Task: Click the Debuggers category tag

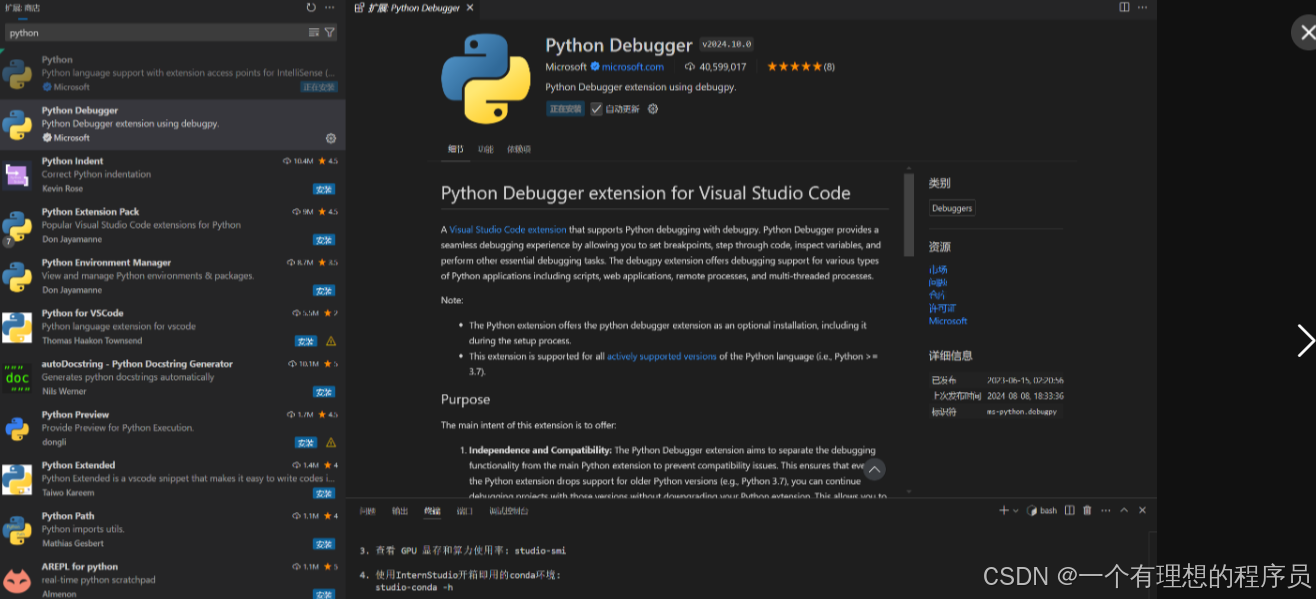Action: point(951,208)
